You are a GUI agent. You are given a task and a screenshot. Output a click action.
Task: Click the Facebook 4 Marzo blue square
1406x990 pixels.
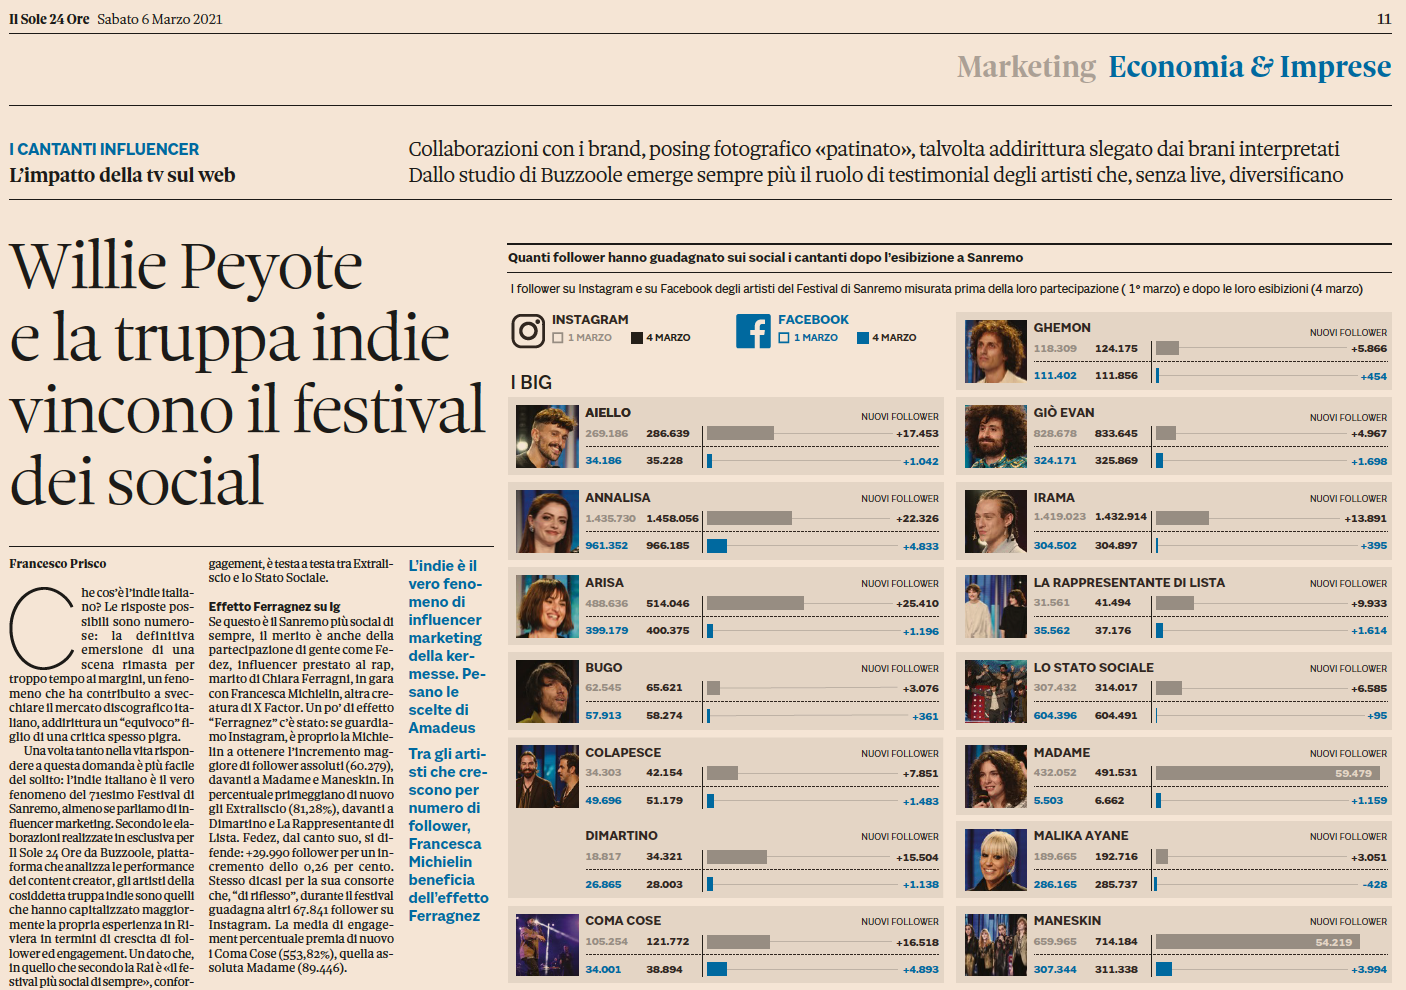[862, 338]
